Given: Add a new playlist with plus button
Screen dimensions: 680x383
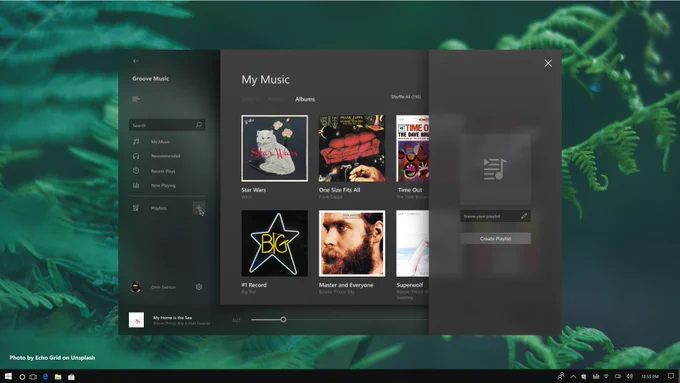Looking at the screenshot, I should pyautogui.click(x=199, y=209).
